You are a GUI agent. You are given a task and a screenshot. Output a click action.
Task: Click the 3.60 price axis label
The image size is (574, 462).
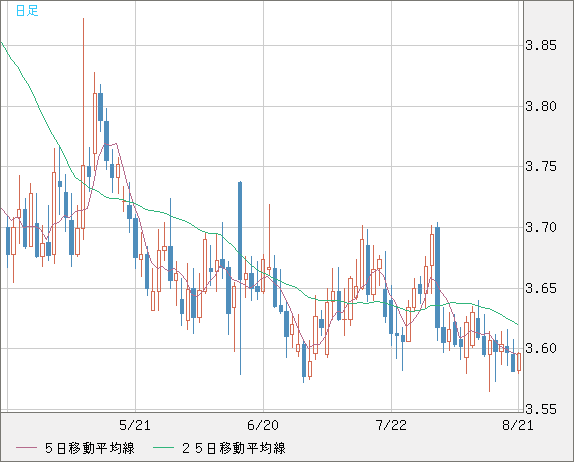tap(541, 349)
